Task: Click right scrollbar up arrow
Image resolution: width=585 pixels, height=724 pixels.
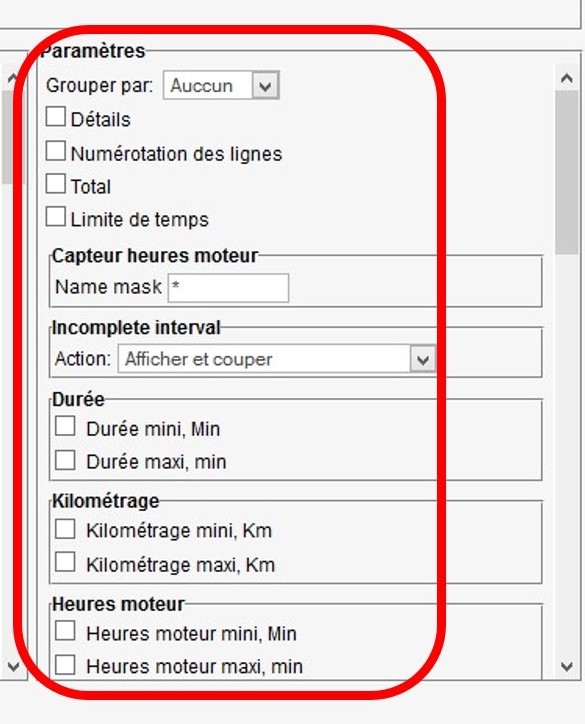Action: (x=567, y=78)
